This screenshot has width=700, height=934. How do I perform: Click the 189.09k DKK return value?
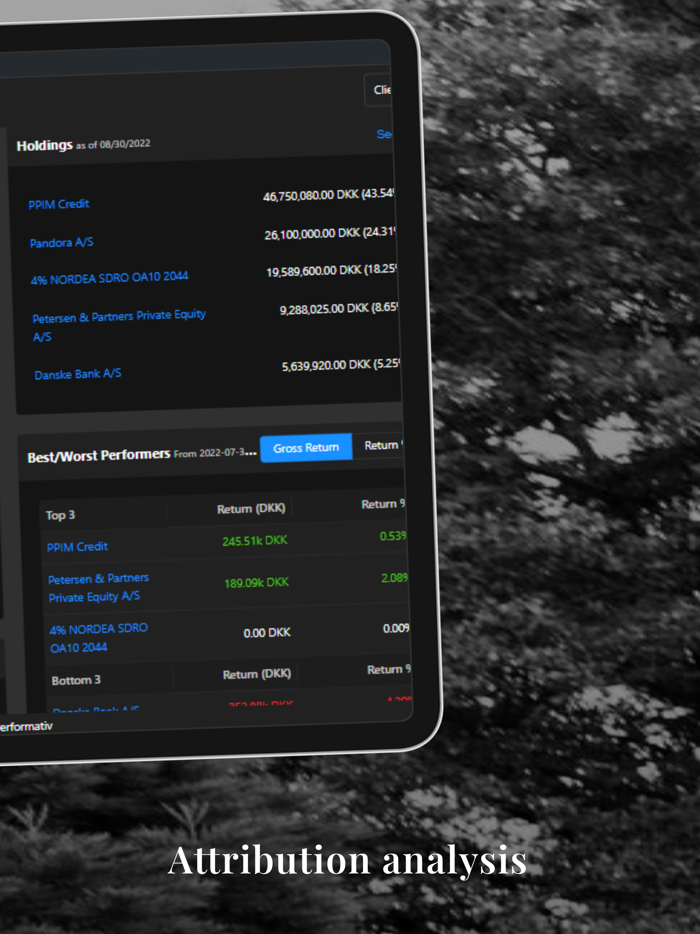pyautogui.click(x=256, y=583)
